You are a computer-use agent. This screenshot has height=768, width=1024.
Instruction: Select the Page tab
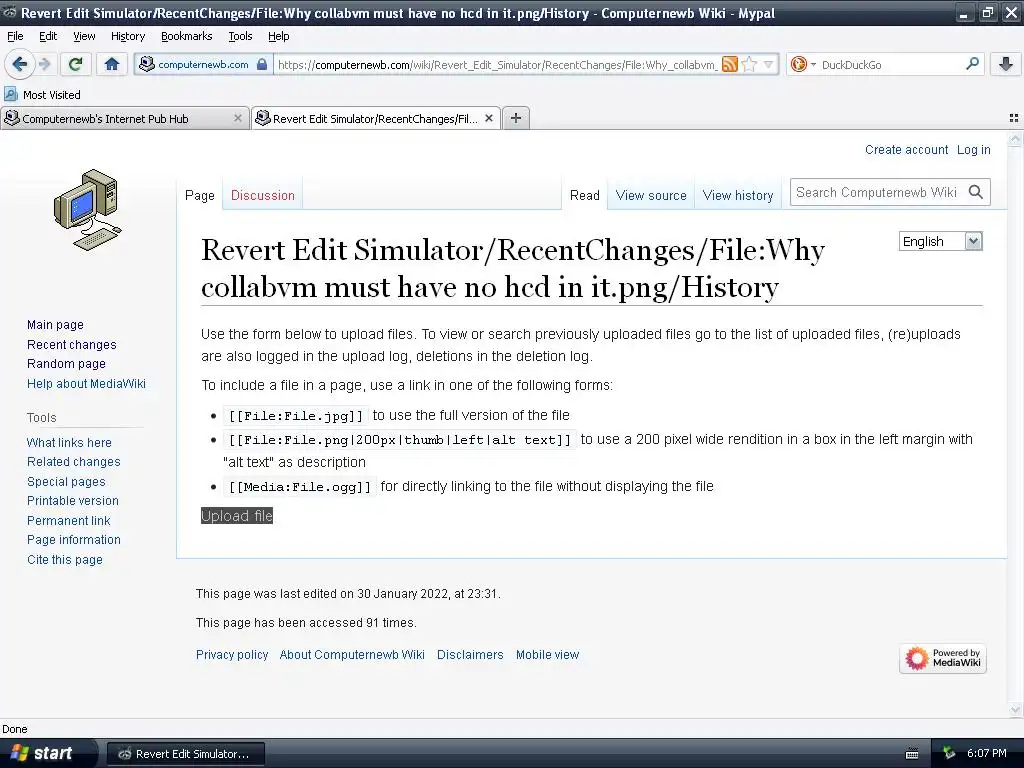point(199,195)
